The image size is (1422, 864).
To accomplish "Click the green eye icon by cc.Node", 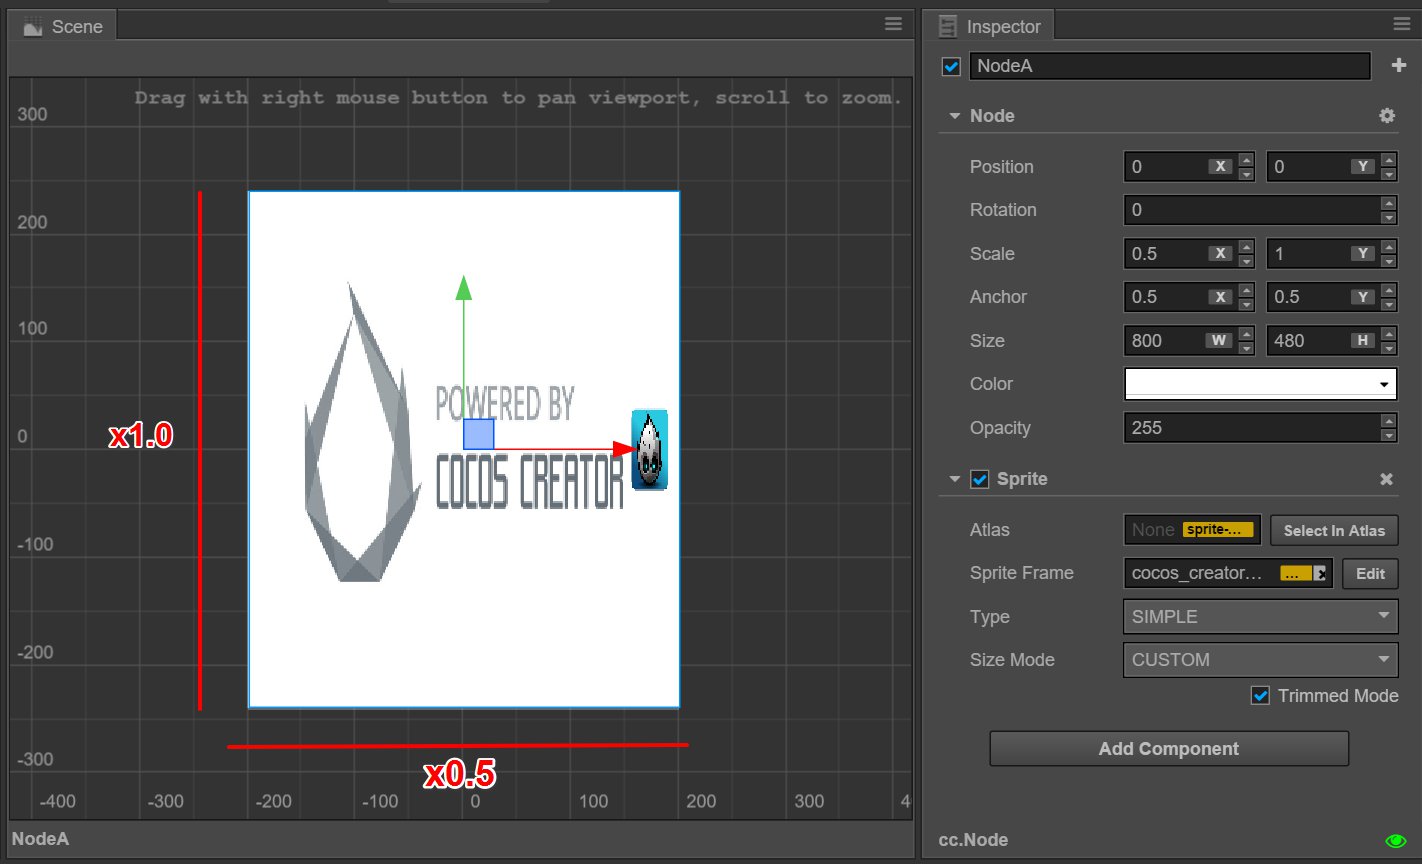I will (1395, 841).
